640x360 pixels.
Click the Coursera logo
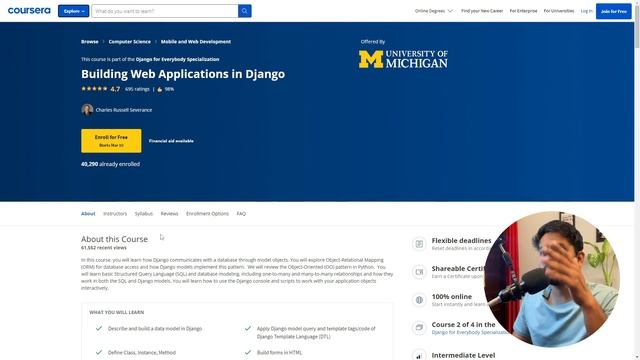coord(29,11)
